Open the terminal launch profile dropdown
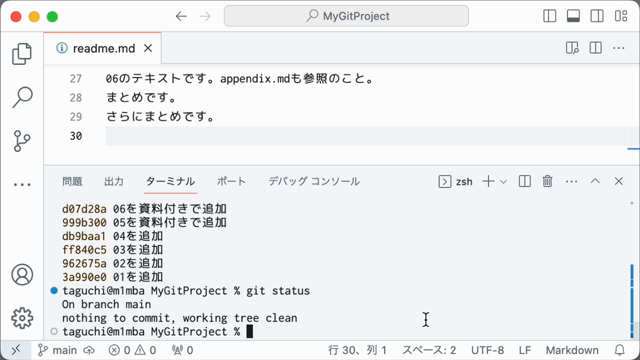The image size is (640, 360). 504,182
